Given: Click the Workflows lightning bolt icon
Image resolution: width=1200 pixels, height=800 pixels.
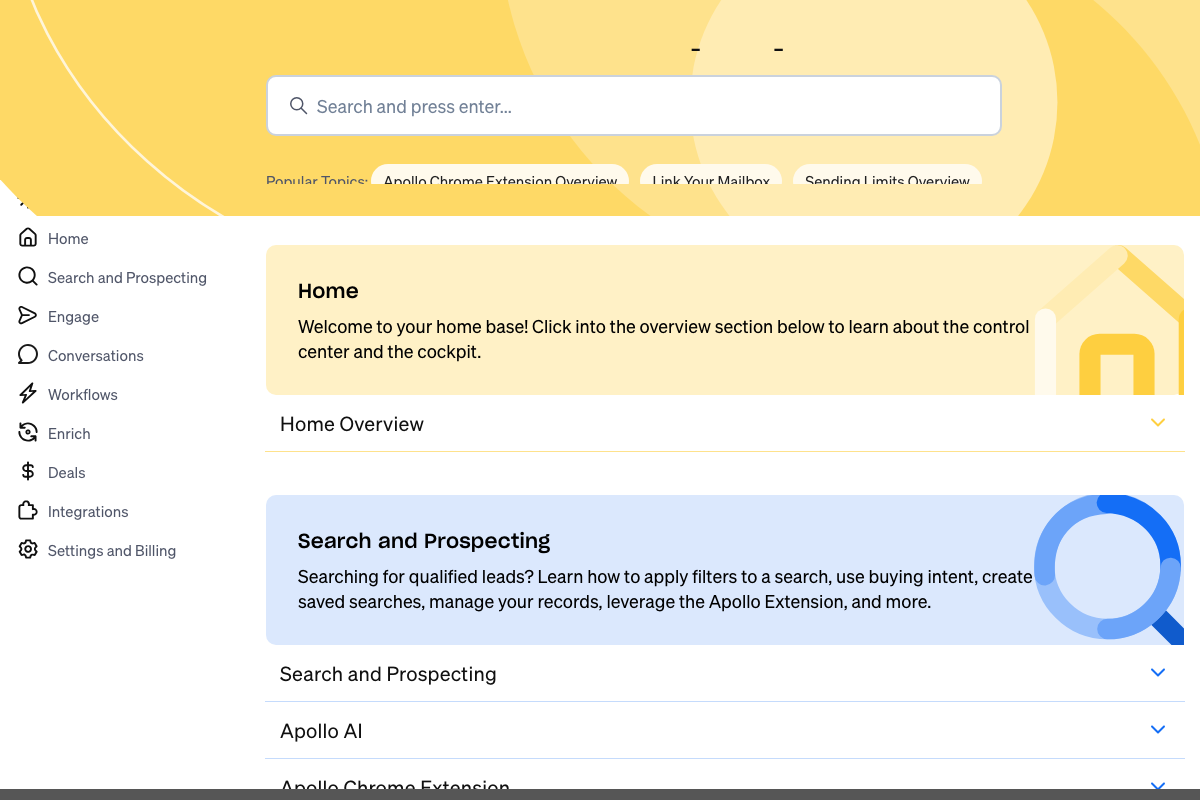Looking at the screenshot, I should pos(28,394).
